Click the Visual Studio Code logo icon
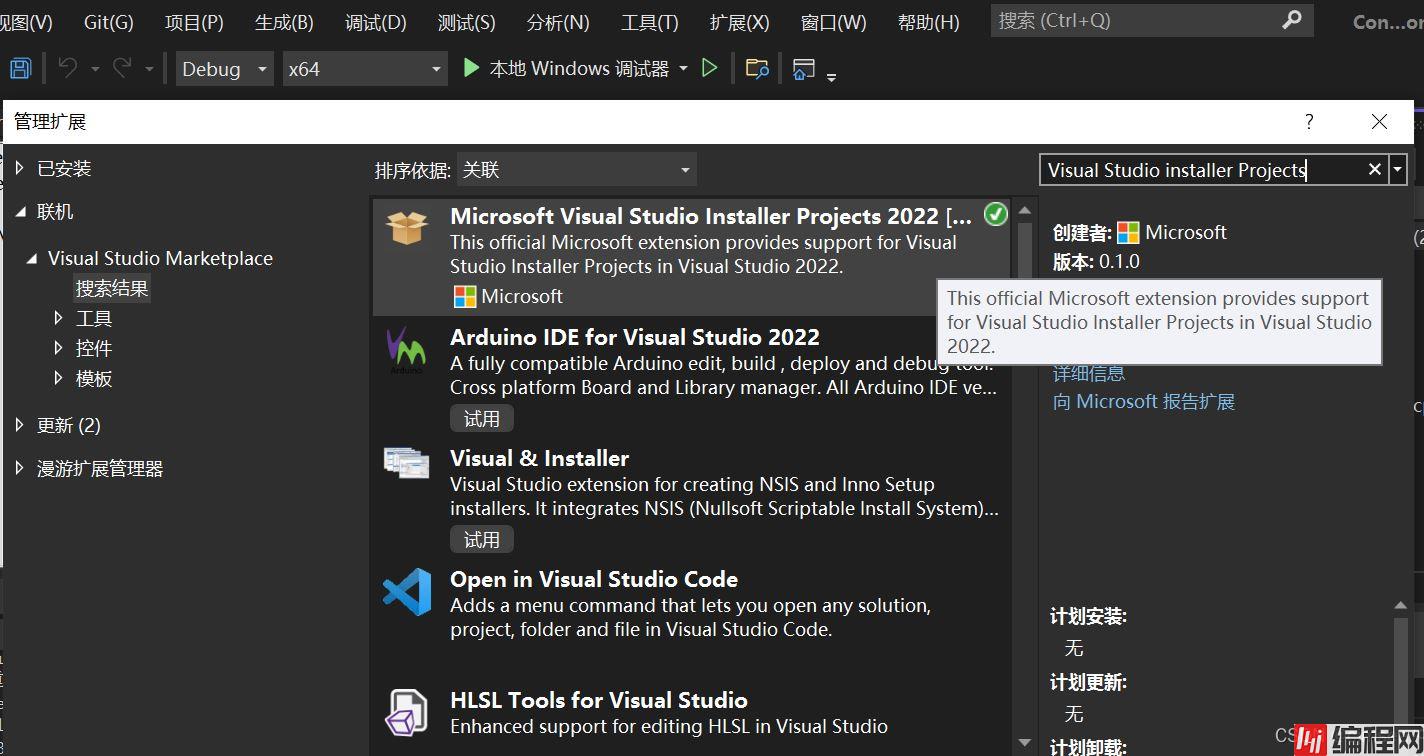1424x756 pixels. [406, 591]
